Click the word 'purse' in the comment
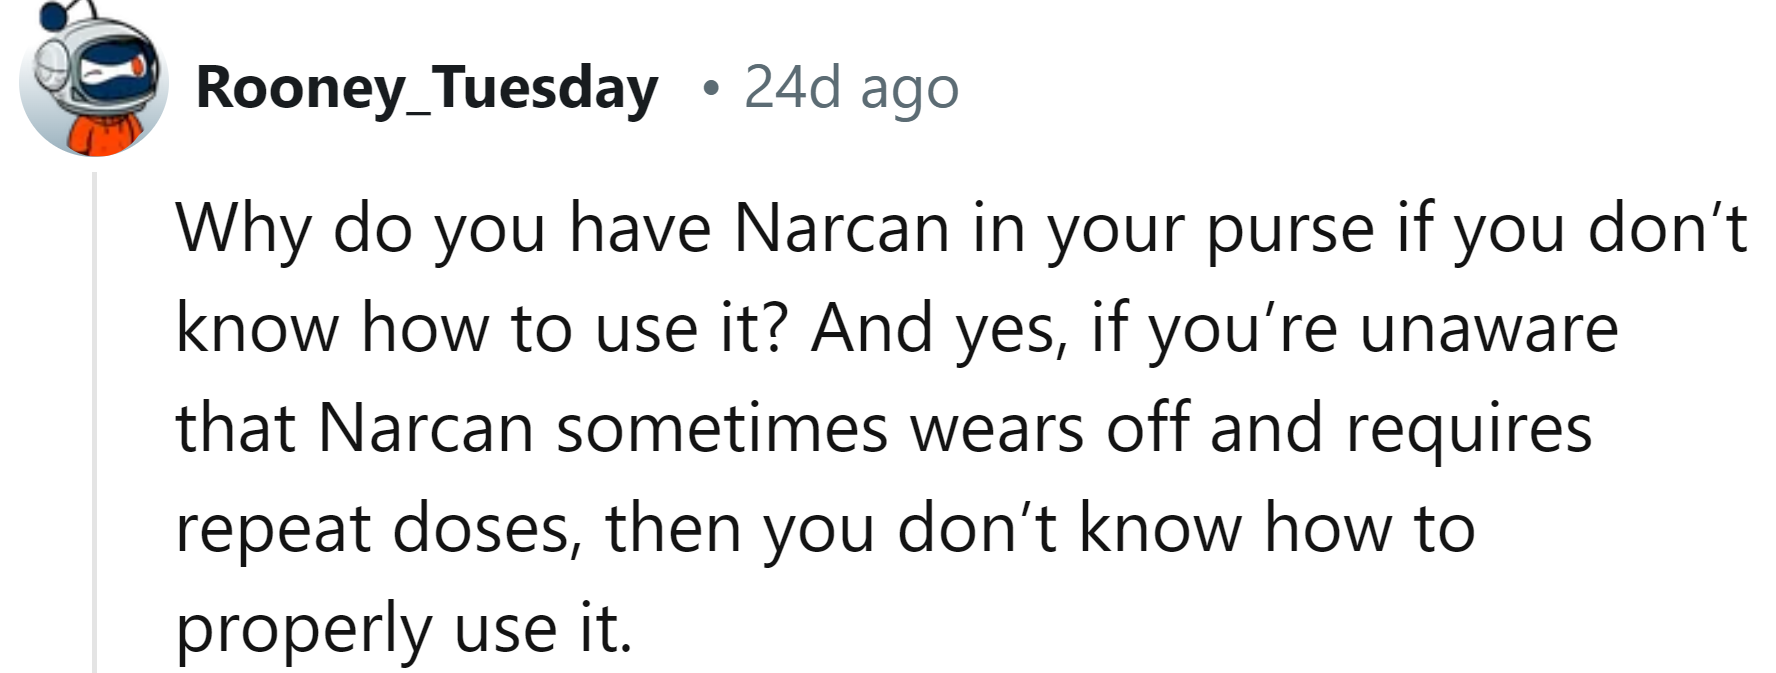Image resolution: width=1776 pixels, height=673 pixels. 1290,230
